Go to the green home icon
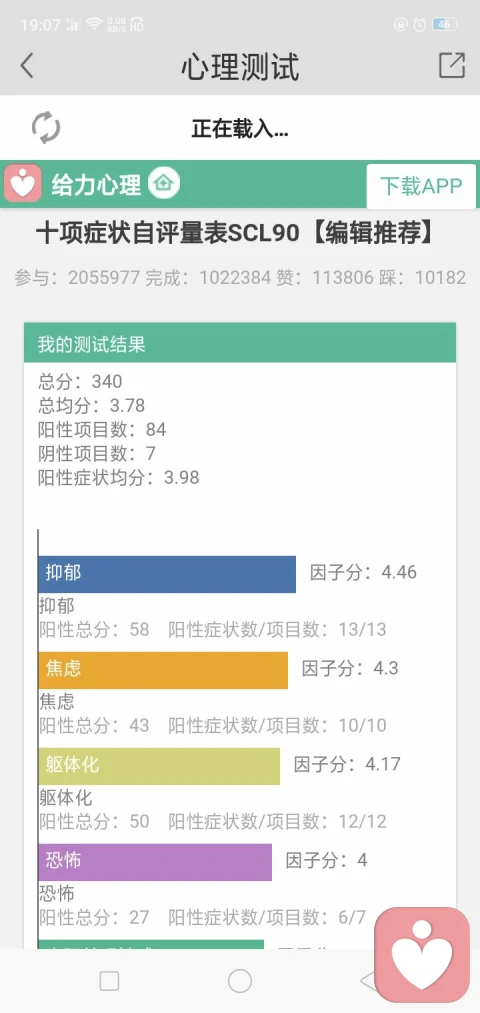The image size is (480, 1013). point(164,183)
